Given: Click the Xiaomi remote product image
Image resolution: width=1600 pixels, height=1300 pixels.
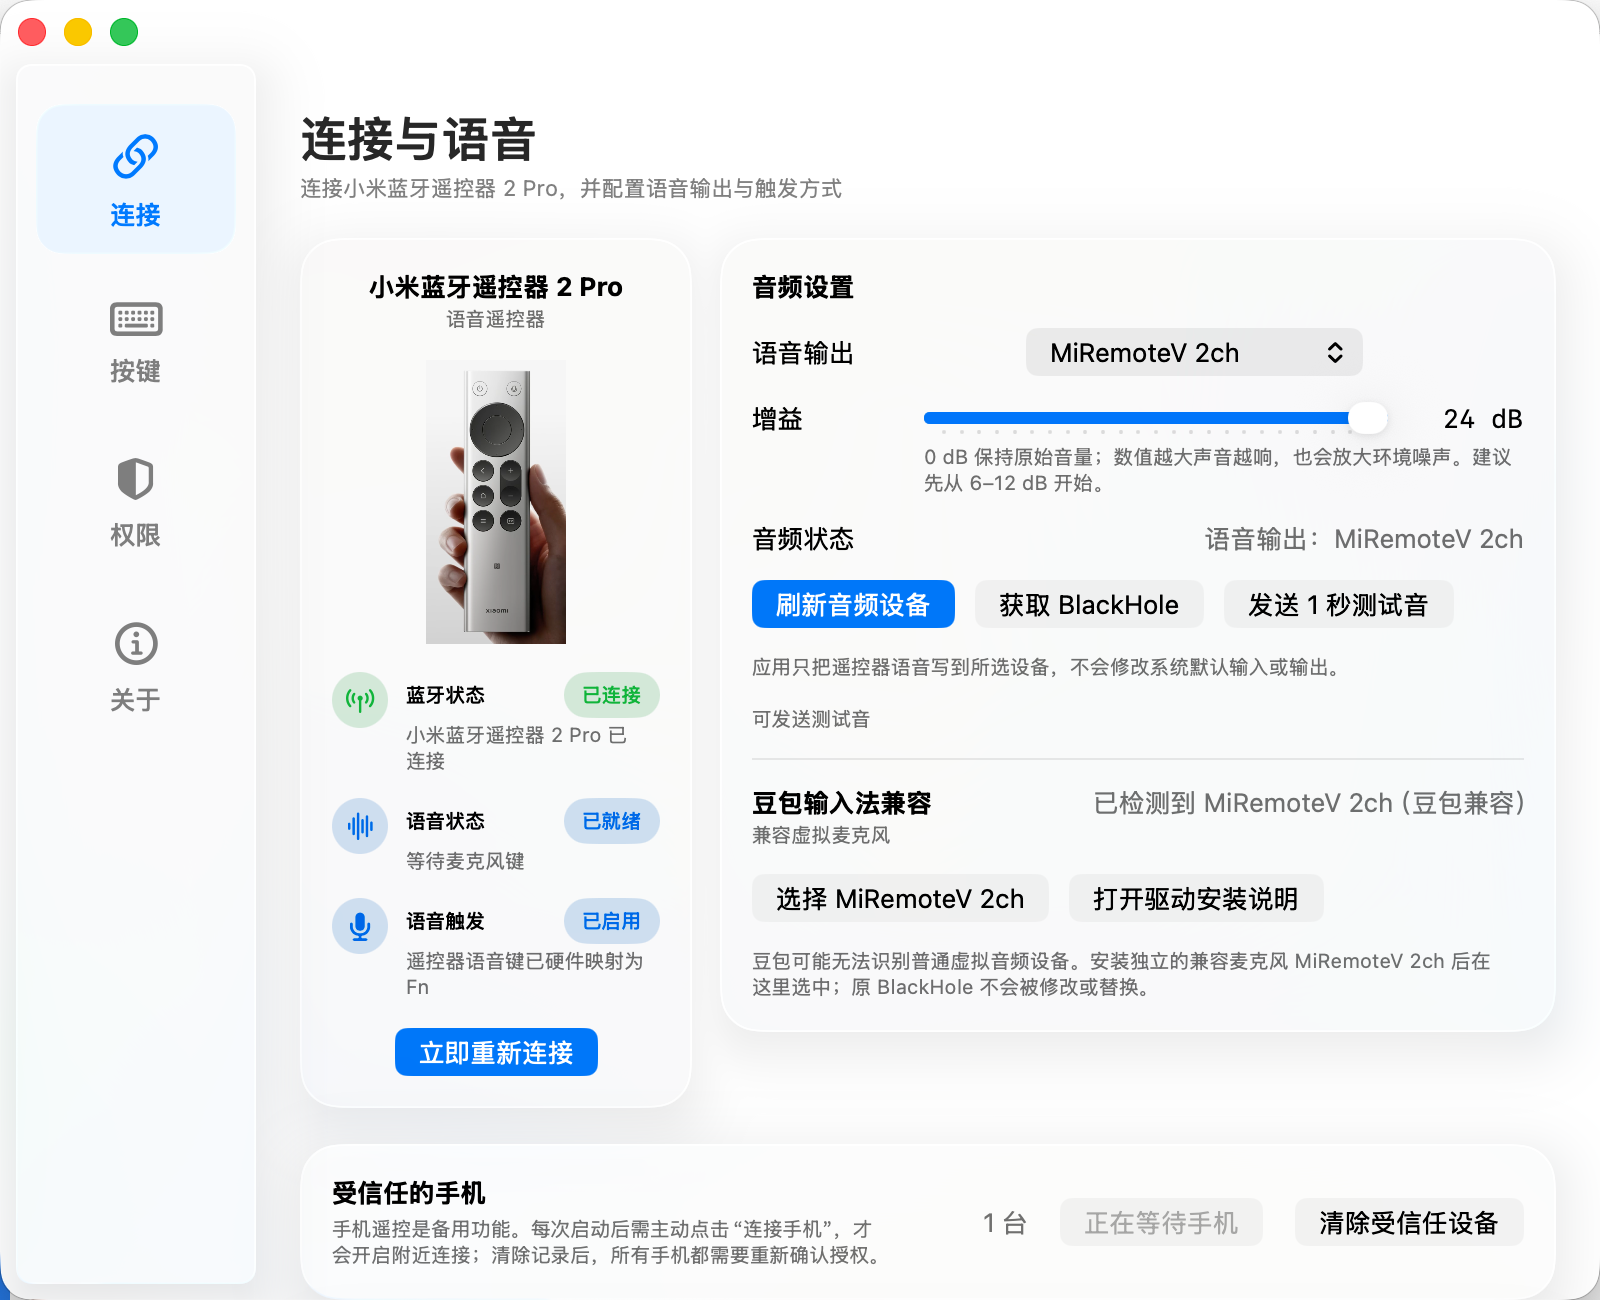Looking at the screenshot, I should point(496,502).
